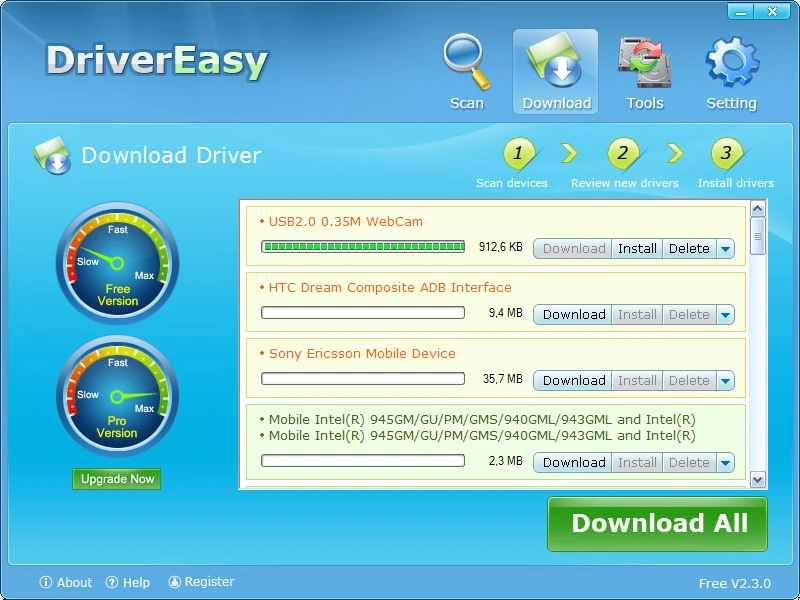Image resolution: width=800 pixels, height=600 pixels.
Task: Click step 1 Scan devices badge
Action: [x=519, y=153]
